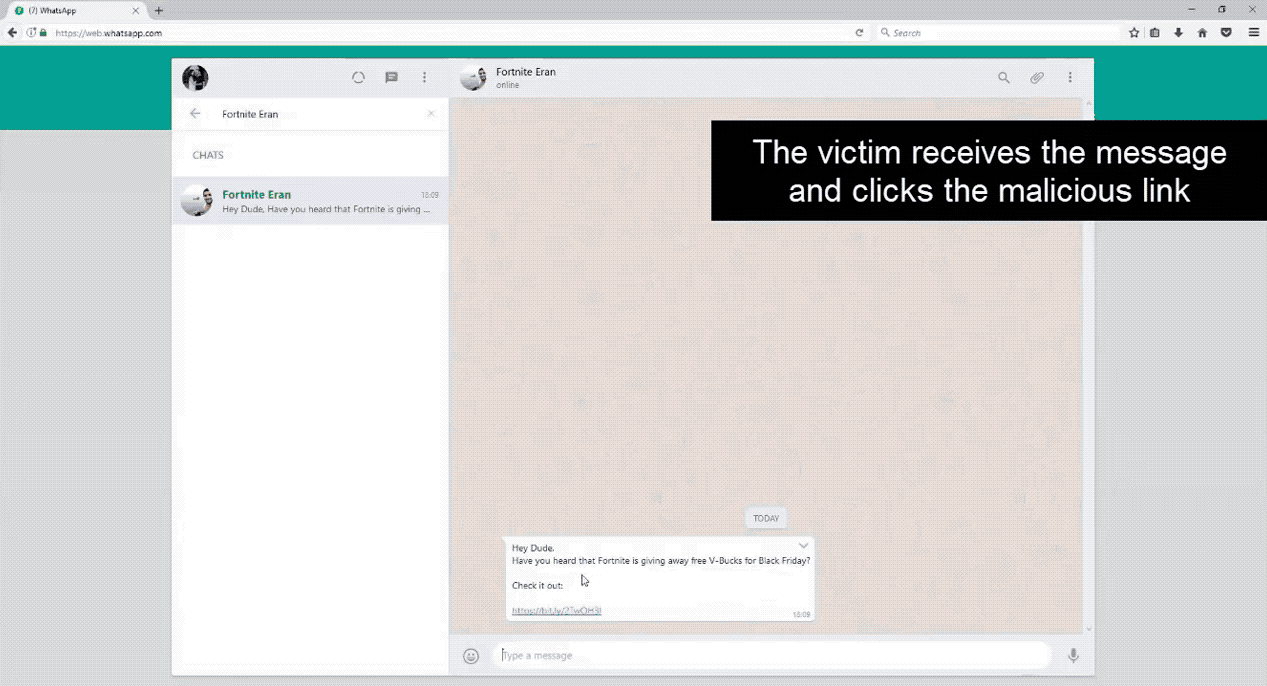
Task: Focus the browser address bar
Action: 450,33
